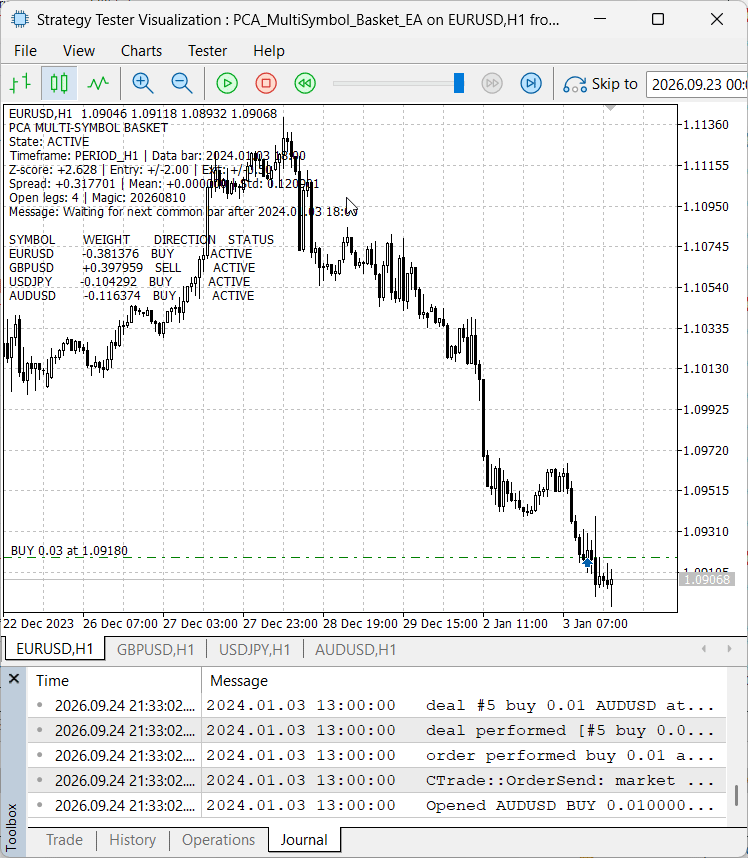The width and height of the screenshot is (748, 858).
Task: Select candlestick chart mode icon
Action: [59, 83]
